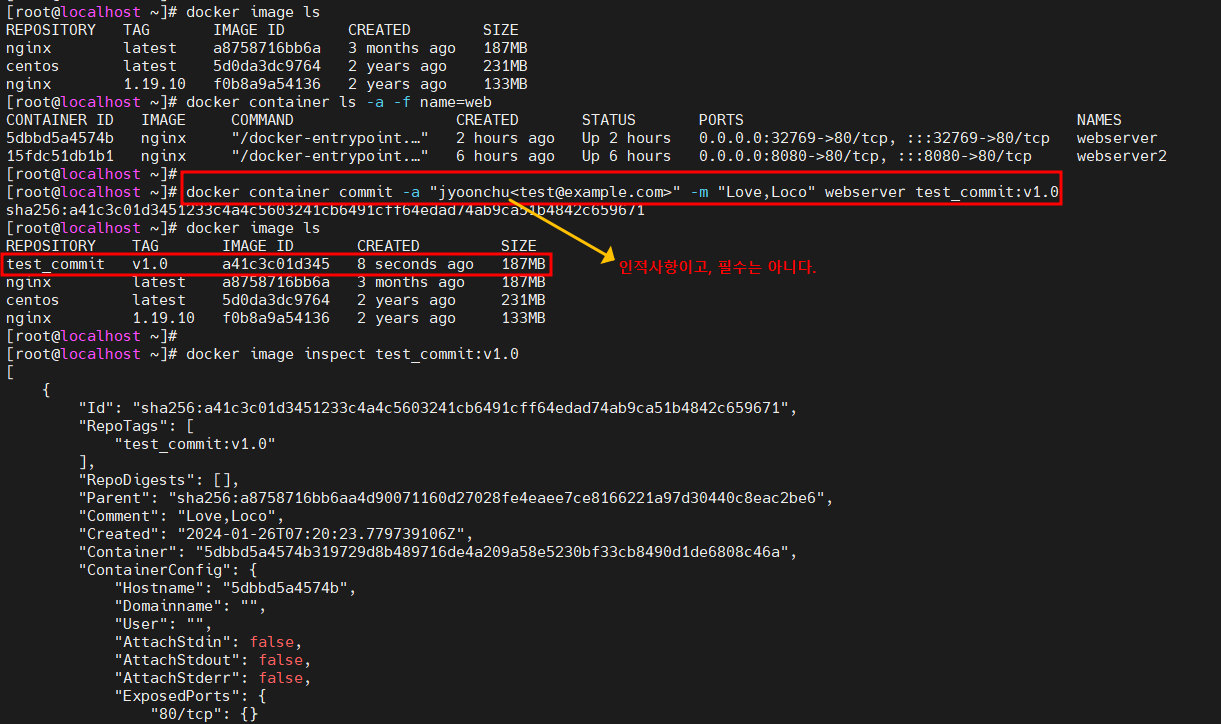The image size is (1221, 724).
Task: Click the sha256 output line below the commit command
Action: tap(324, 210)
